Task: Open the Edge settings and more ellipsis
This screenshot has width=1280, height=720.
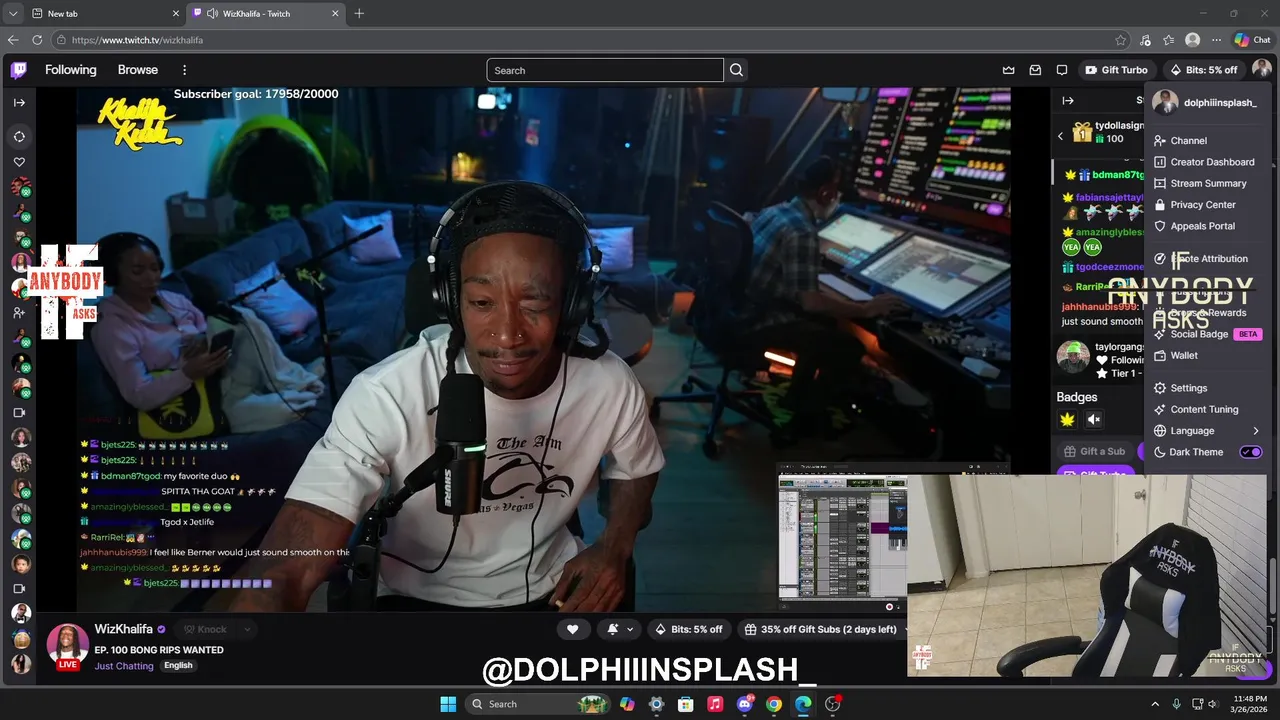Action: pyautogui.click(x=1216, y=40)
